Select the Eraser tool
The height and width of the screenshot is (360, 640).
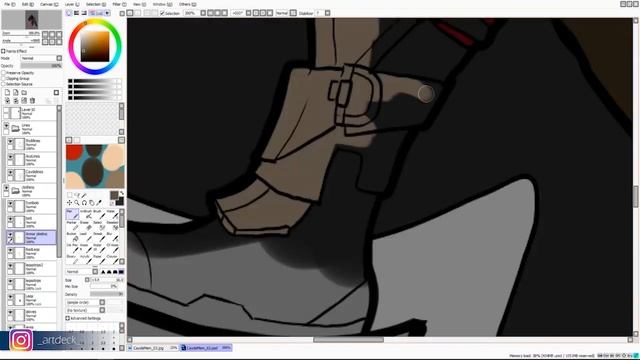[86, 225]
